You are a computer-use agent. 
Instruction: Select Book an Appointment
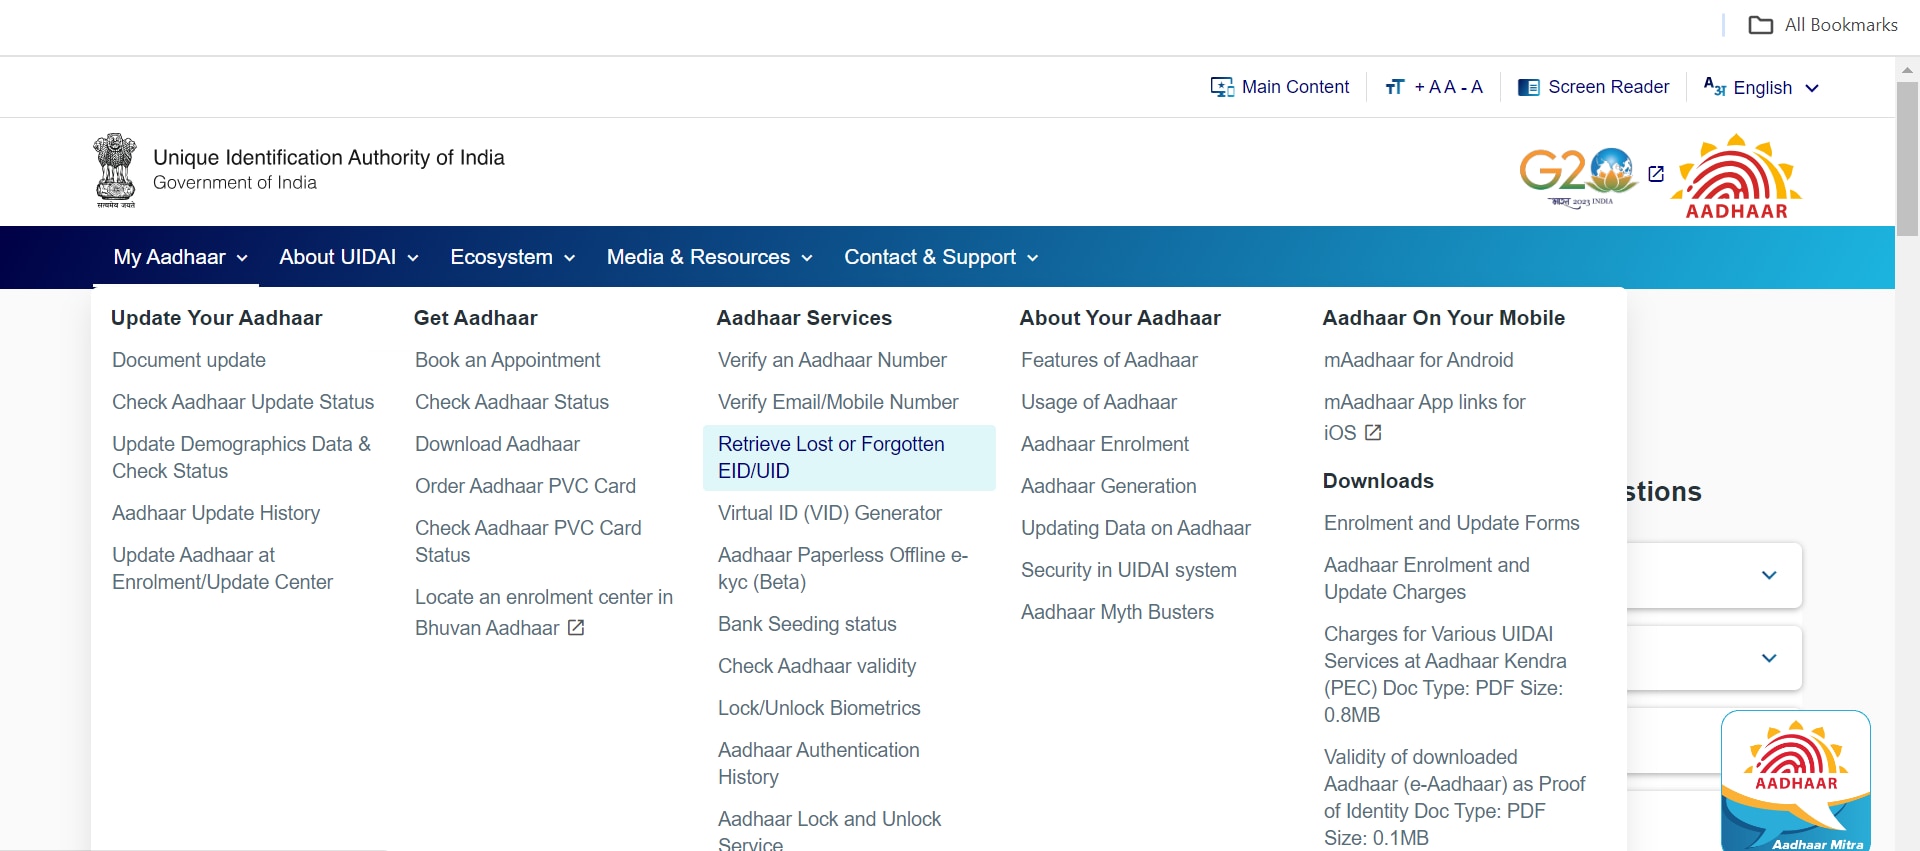click(x=508, y=360)
